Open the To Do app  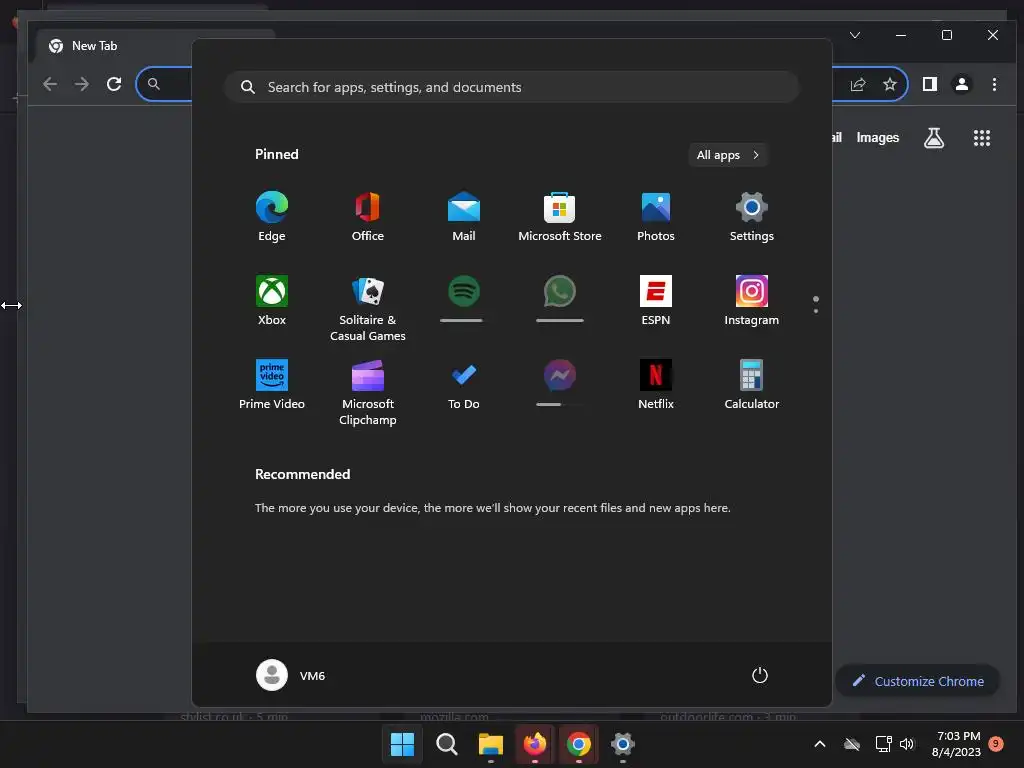click(464, 385)
